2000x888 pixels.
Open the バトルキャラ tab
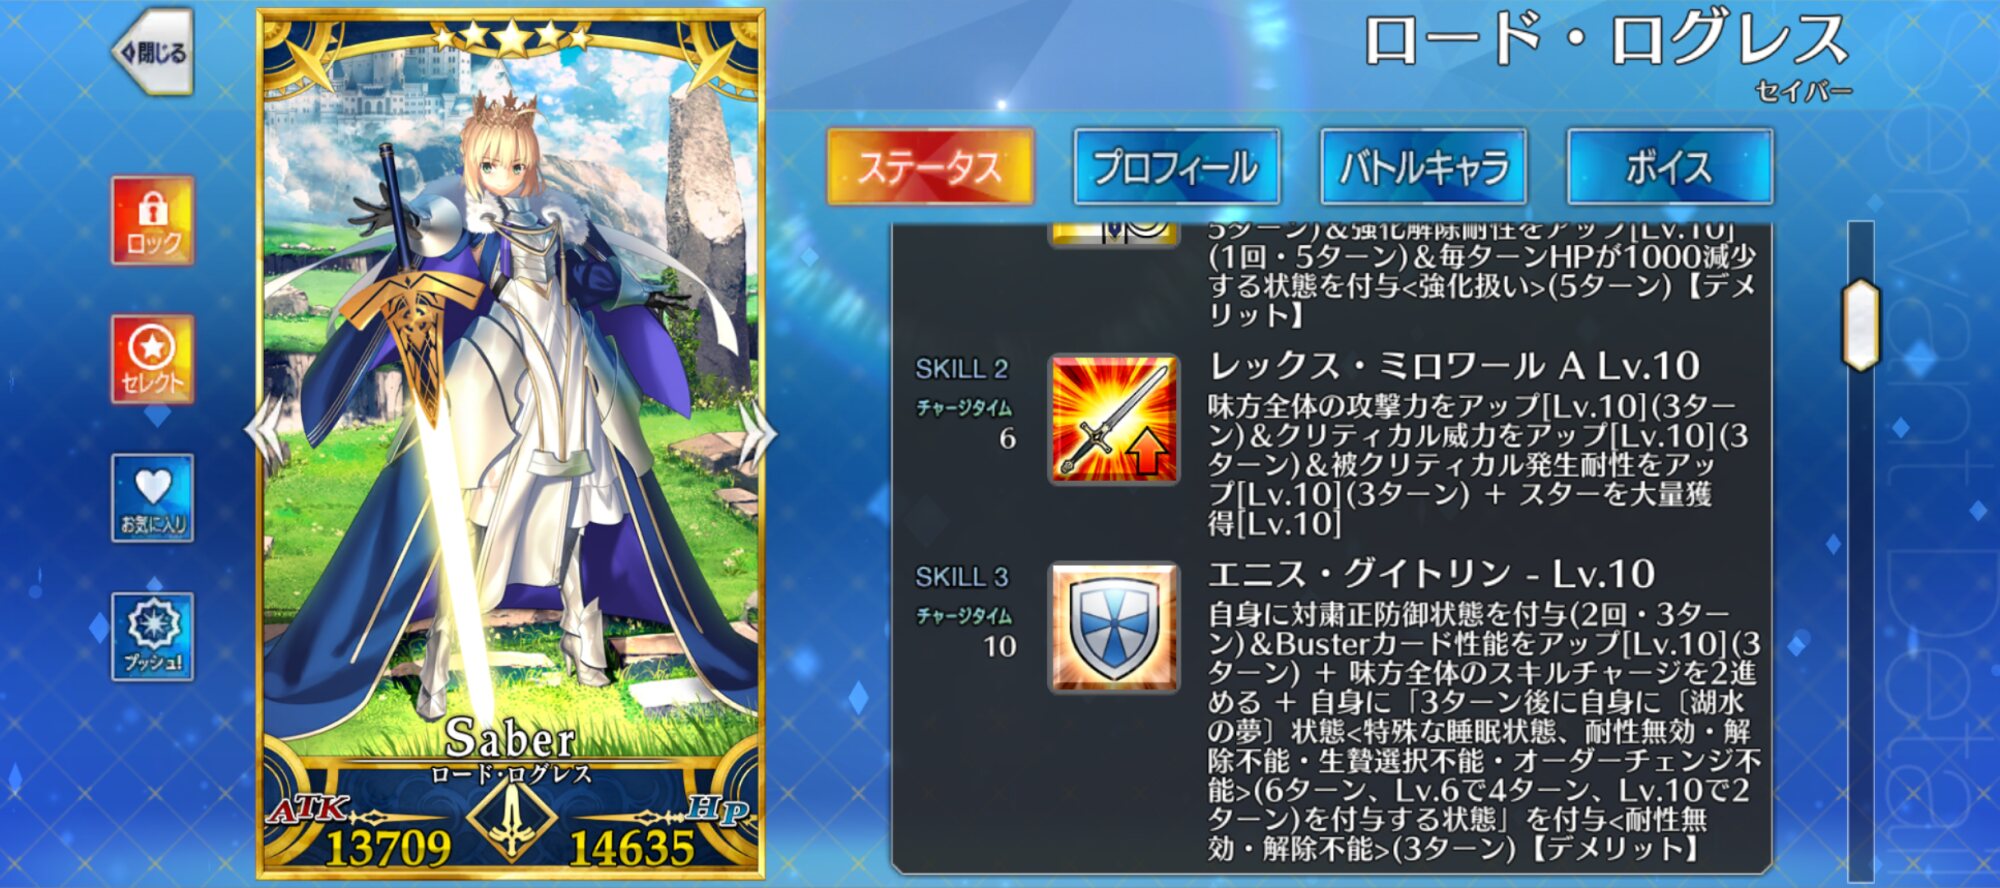coord(1423,167)
